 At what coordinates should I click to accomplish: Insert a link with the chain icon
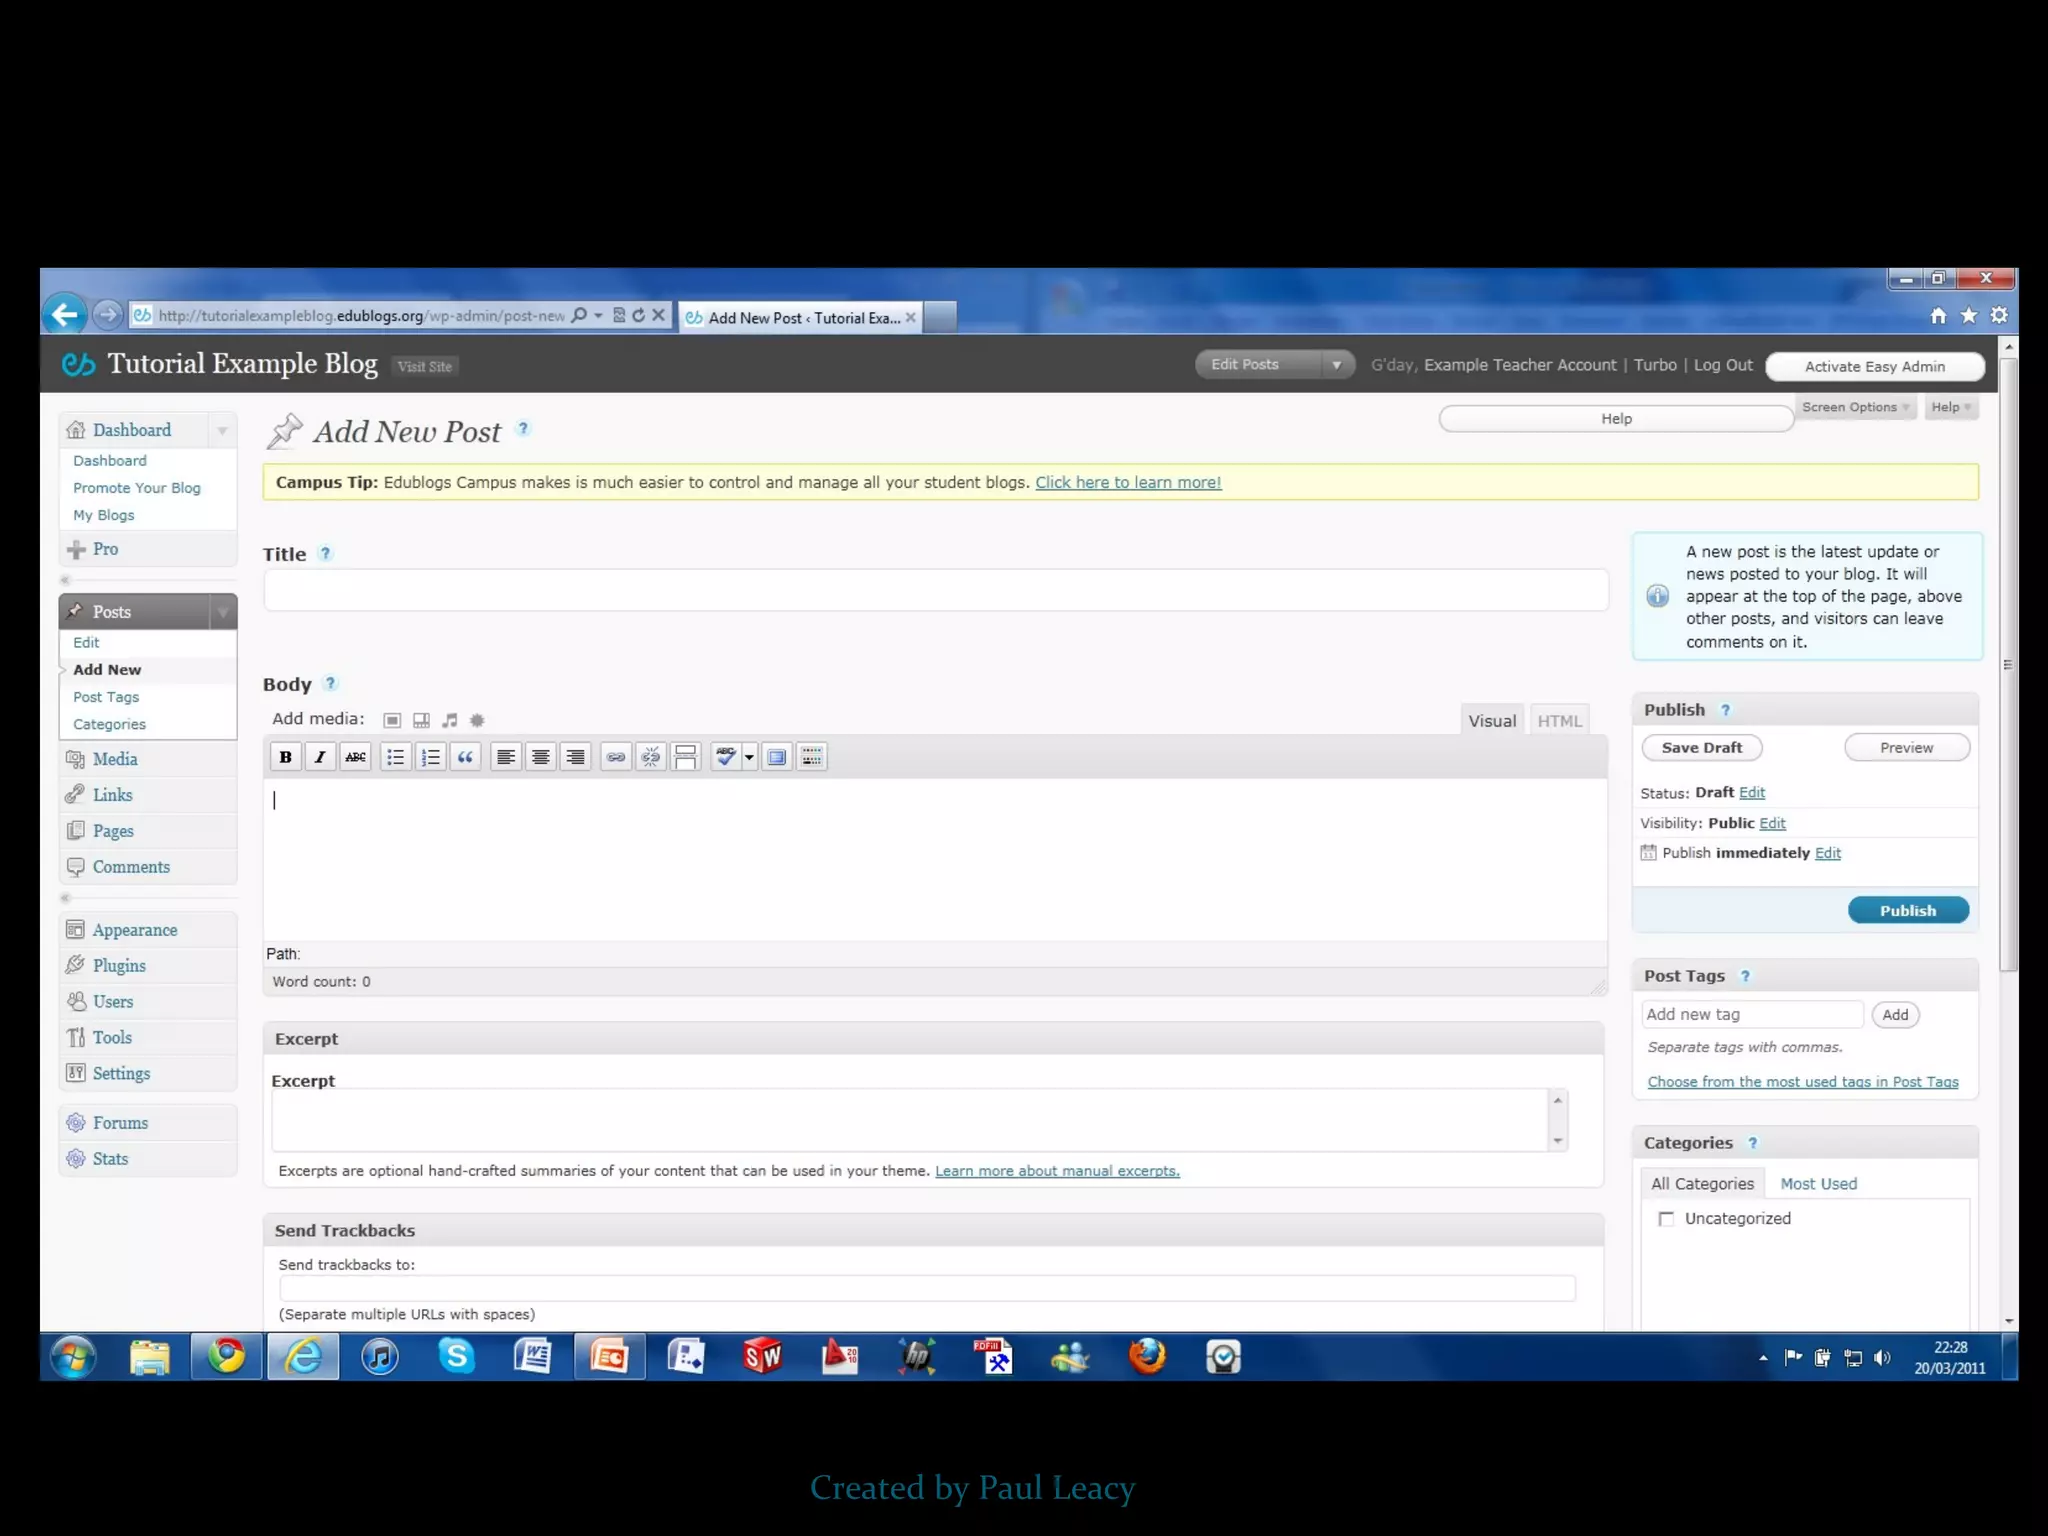pos(616,757)
